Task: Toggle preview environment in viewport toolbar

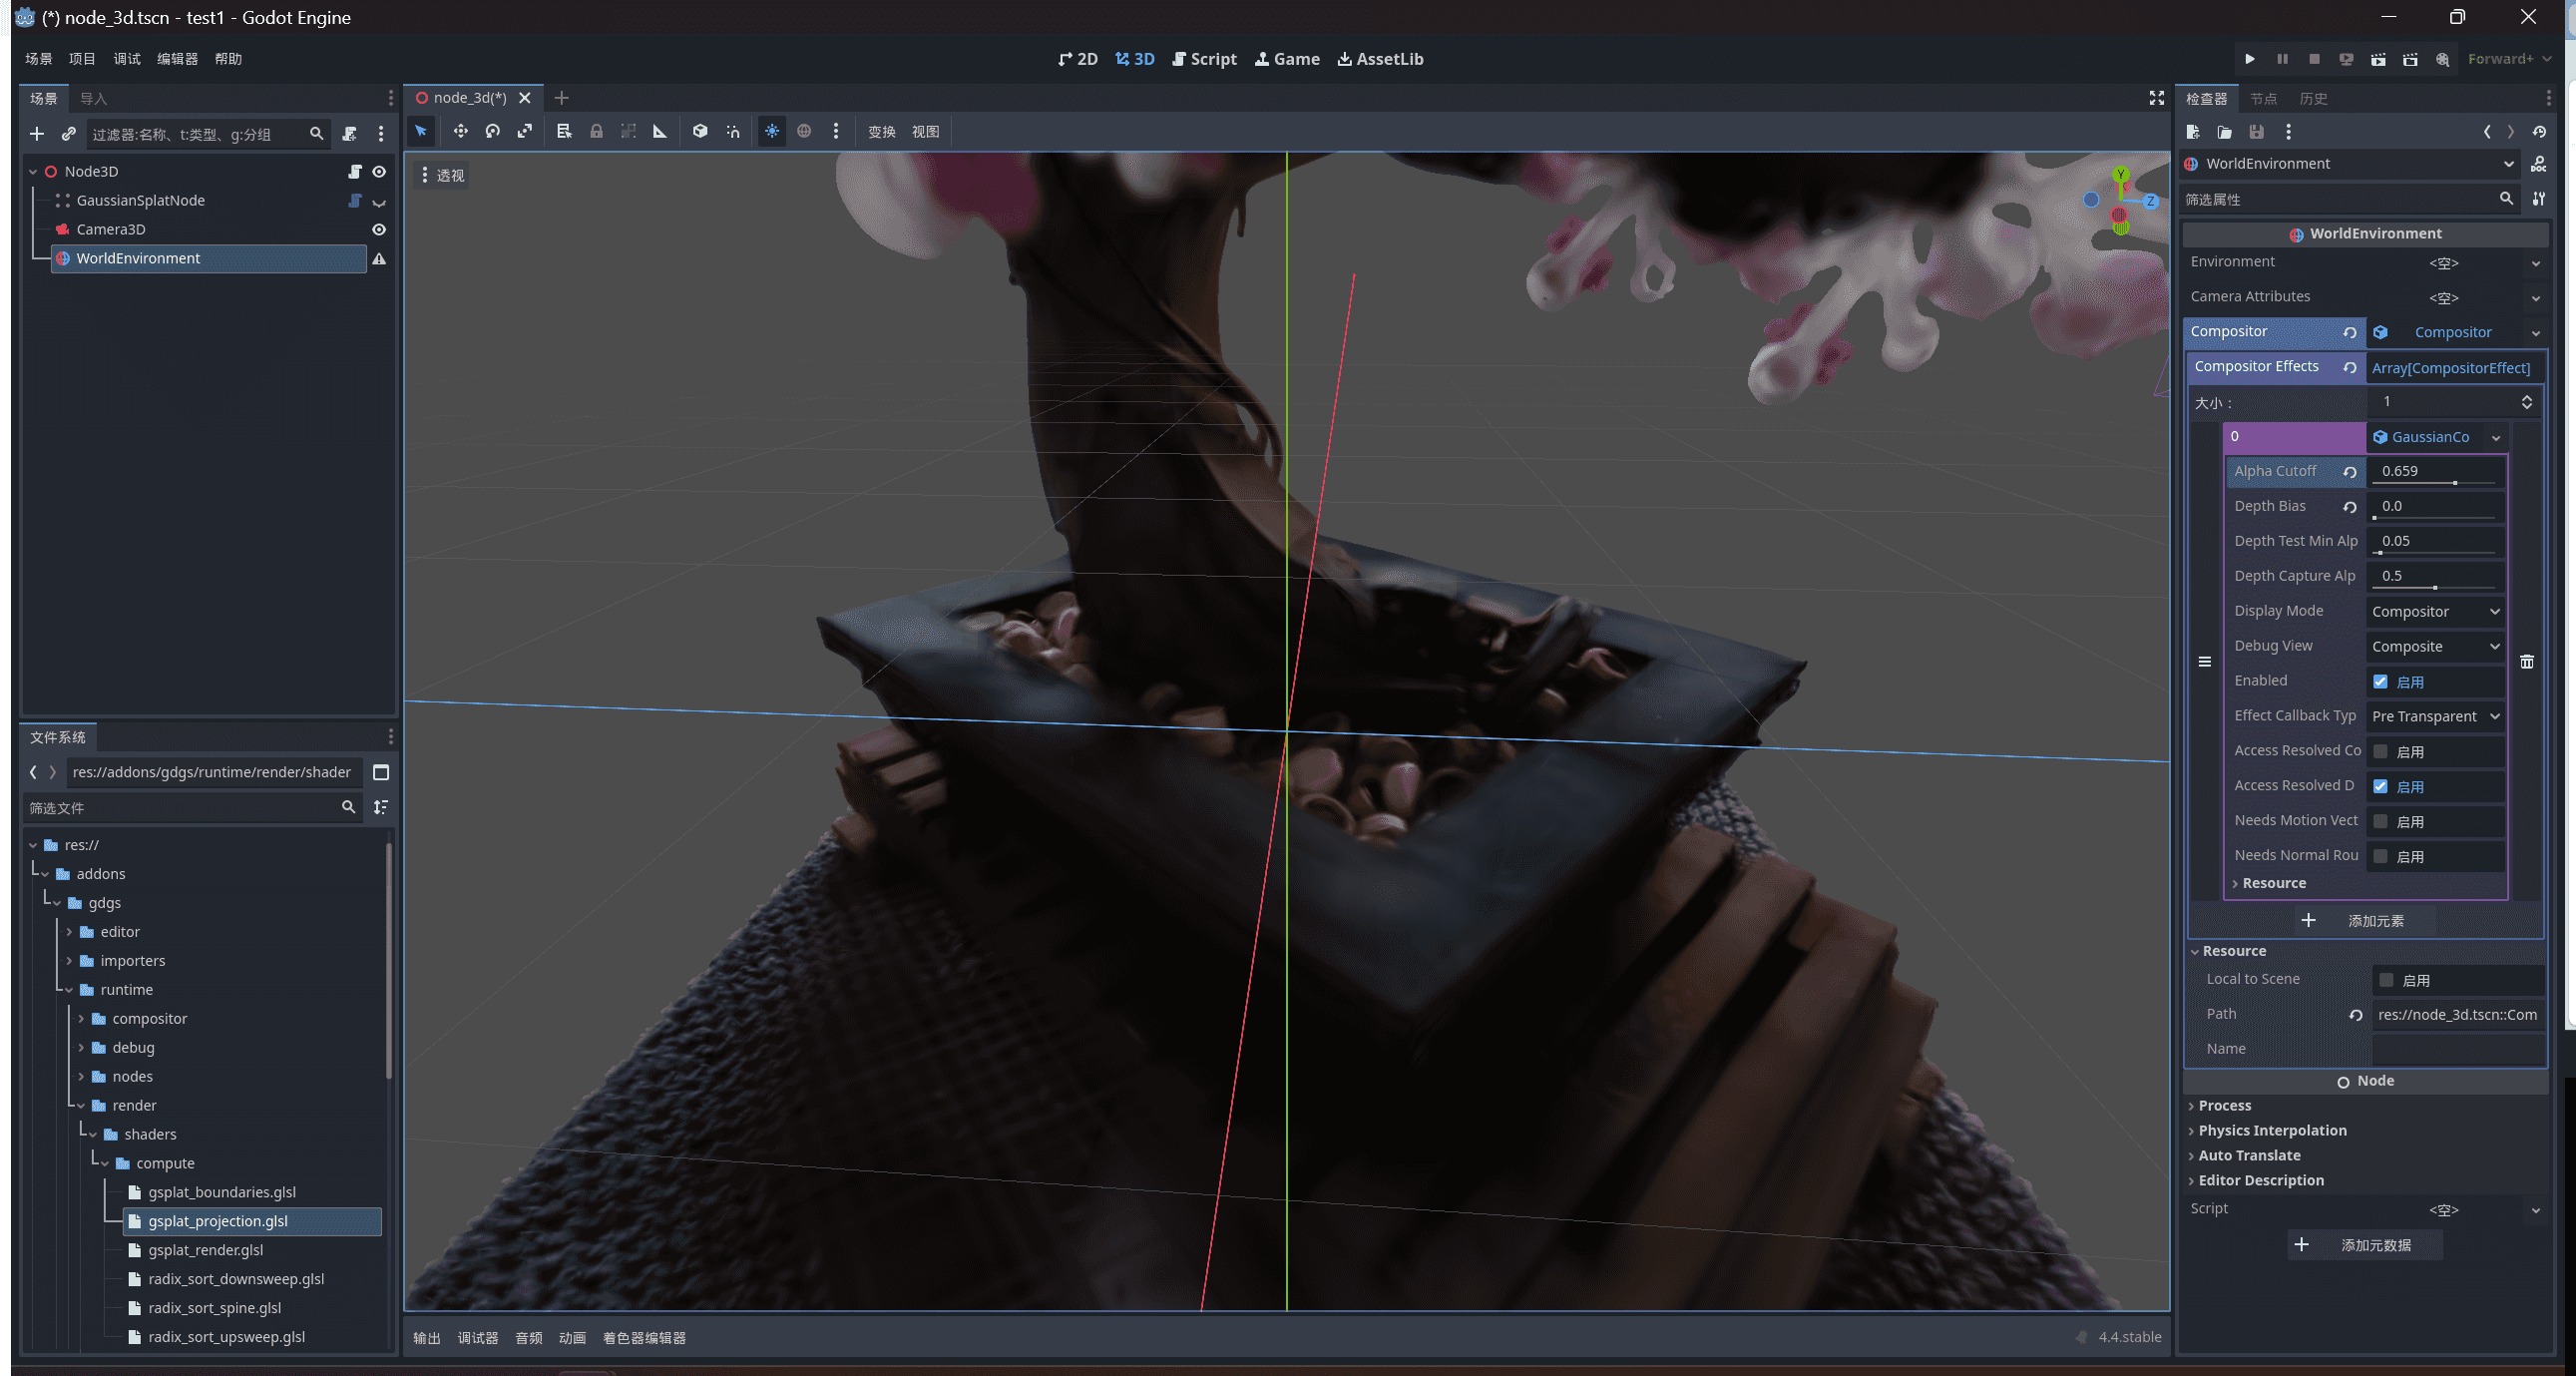Action: (x=803, y=131)
